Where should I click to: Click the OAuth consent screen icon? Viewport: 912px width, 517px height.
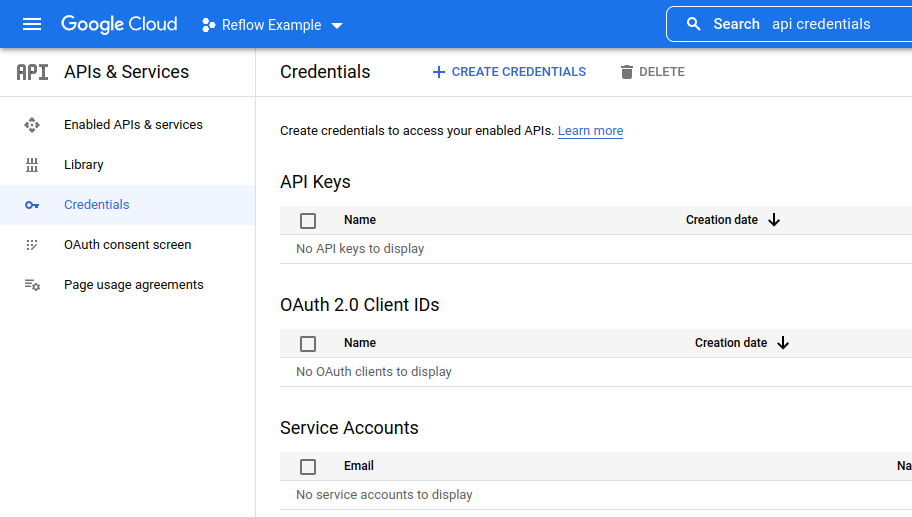(x=32, y=245)
